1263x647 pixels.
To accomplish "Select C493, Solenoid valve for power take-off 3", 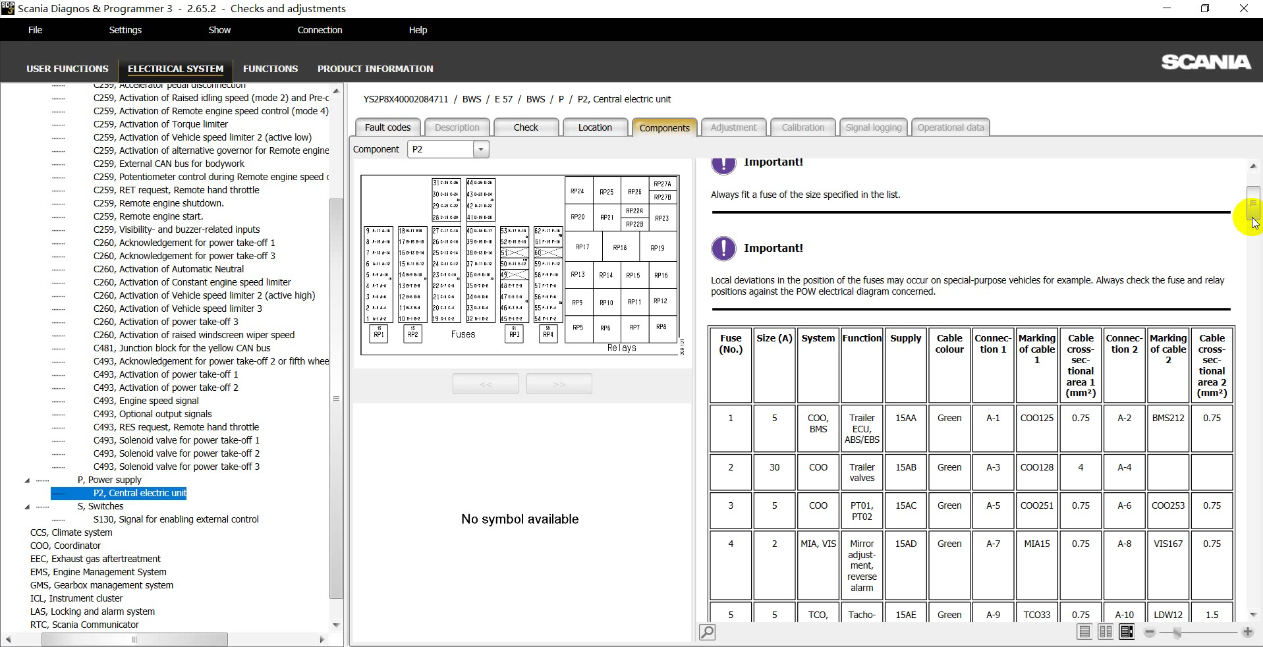I will pos(176,466).
